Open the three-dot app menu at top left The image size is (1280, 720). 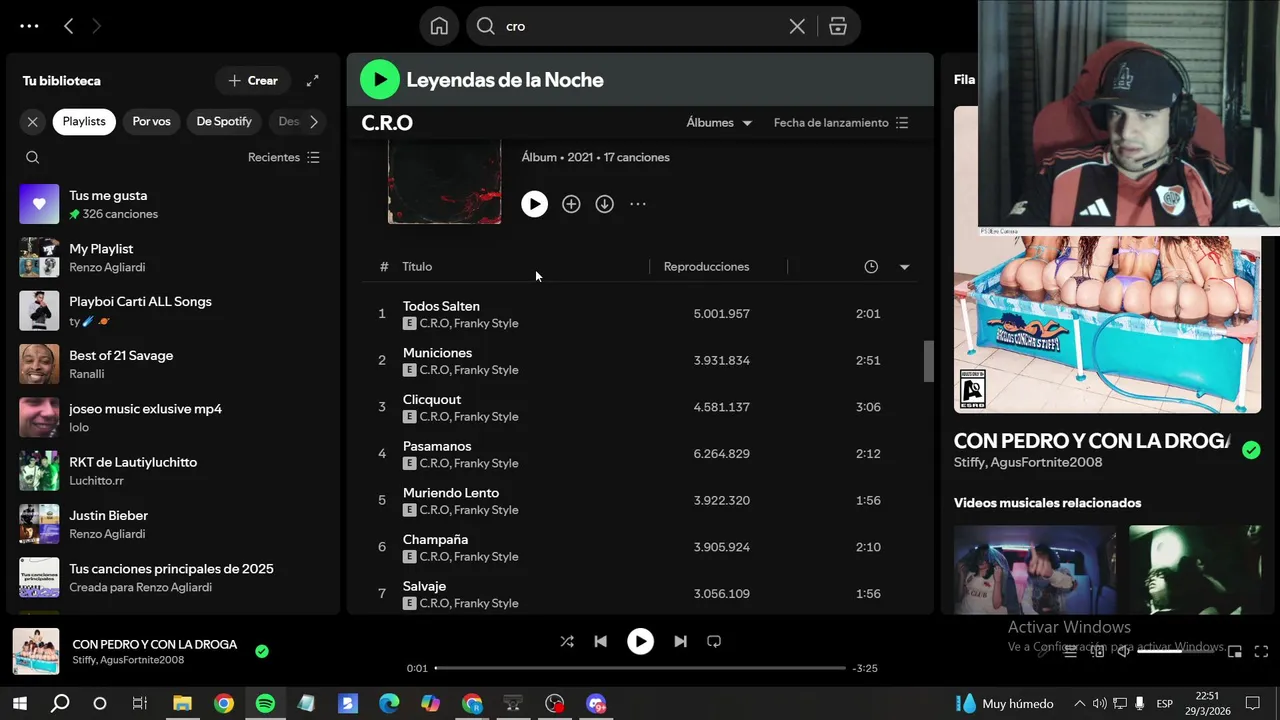(29, 26)
